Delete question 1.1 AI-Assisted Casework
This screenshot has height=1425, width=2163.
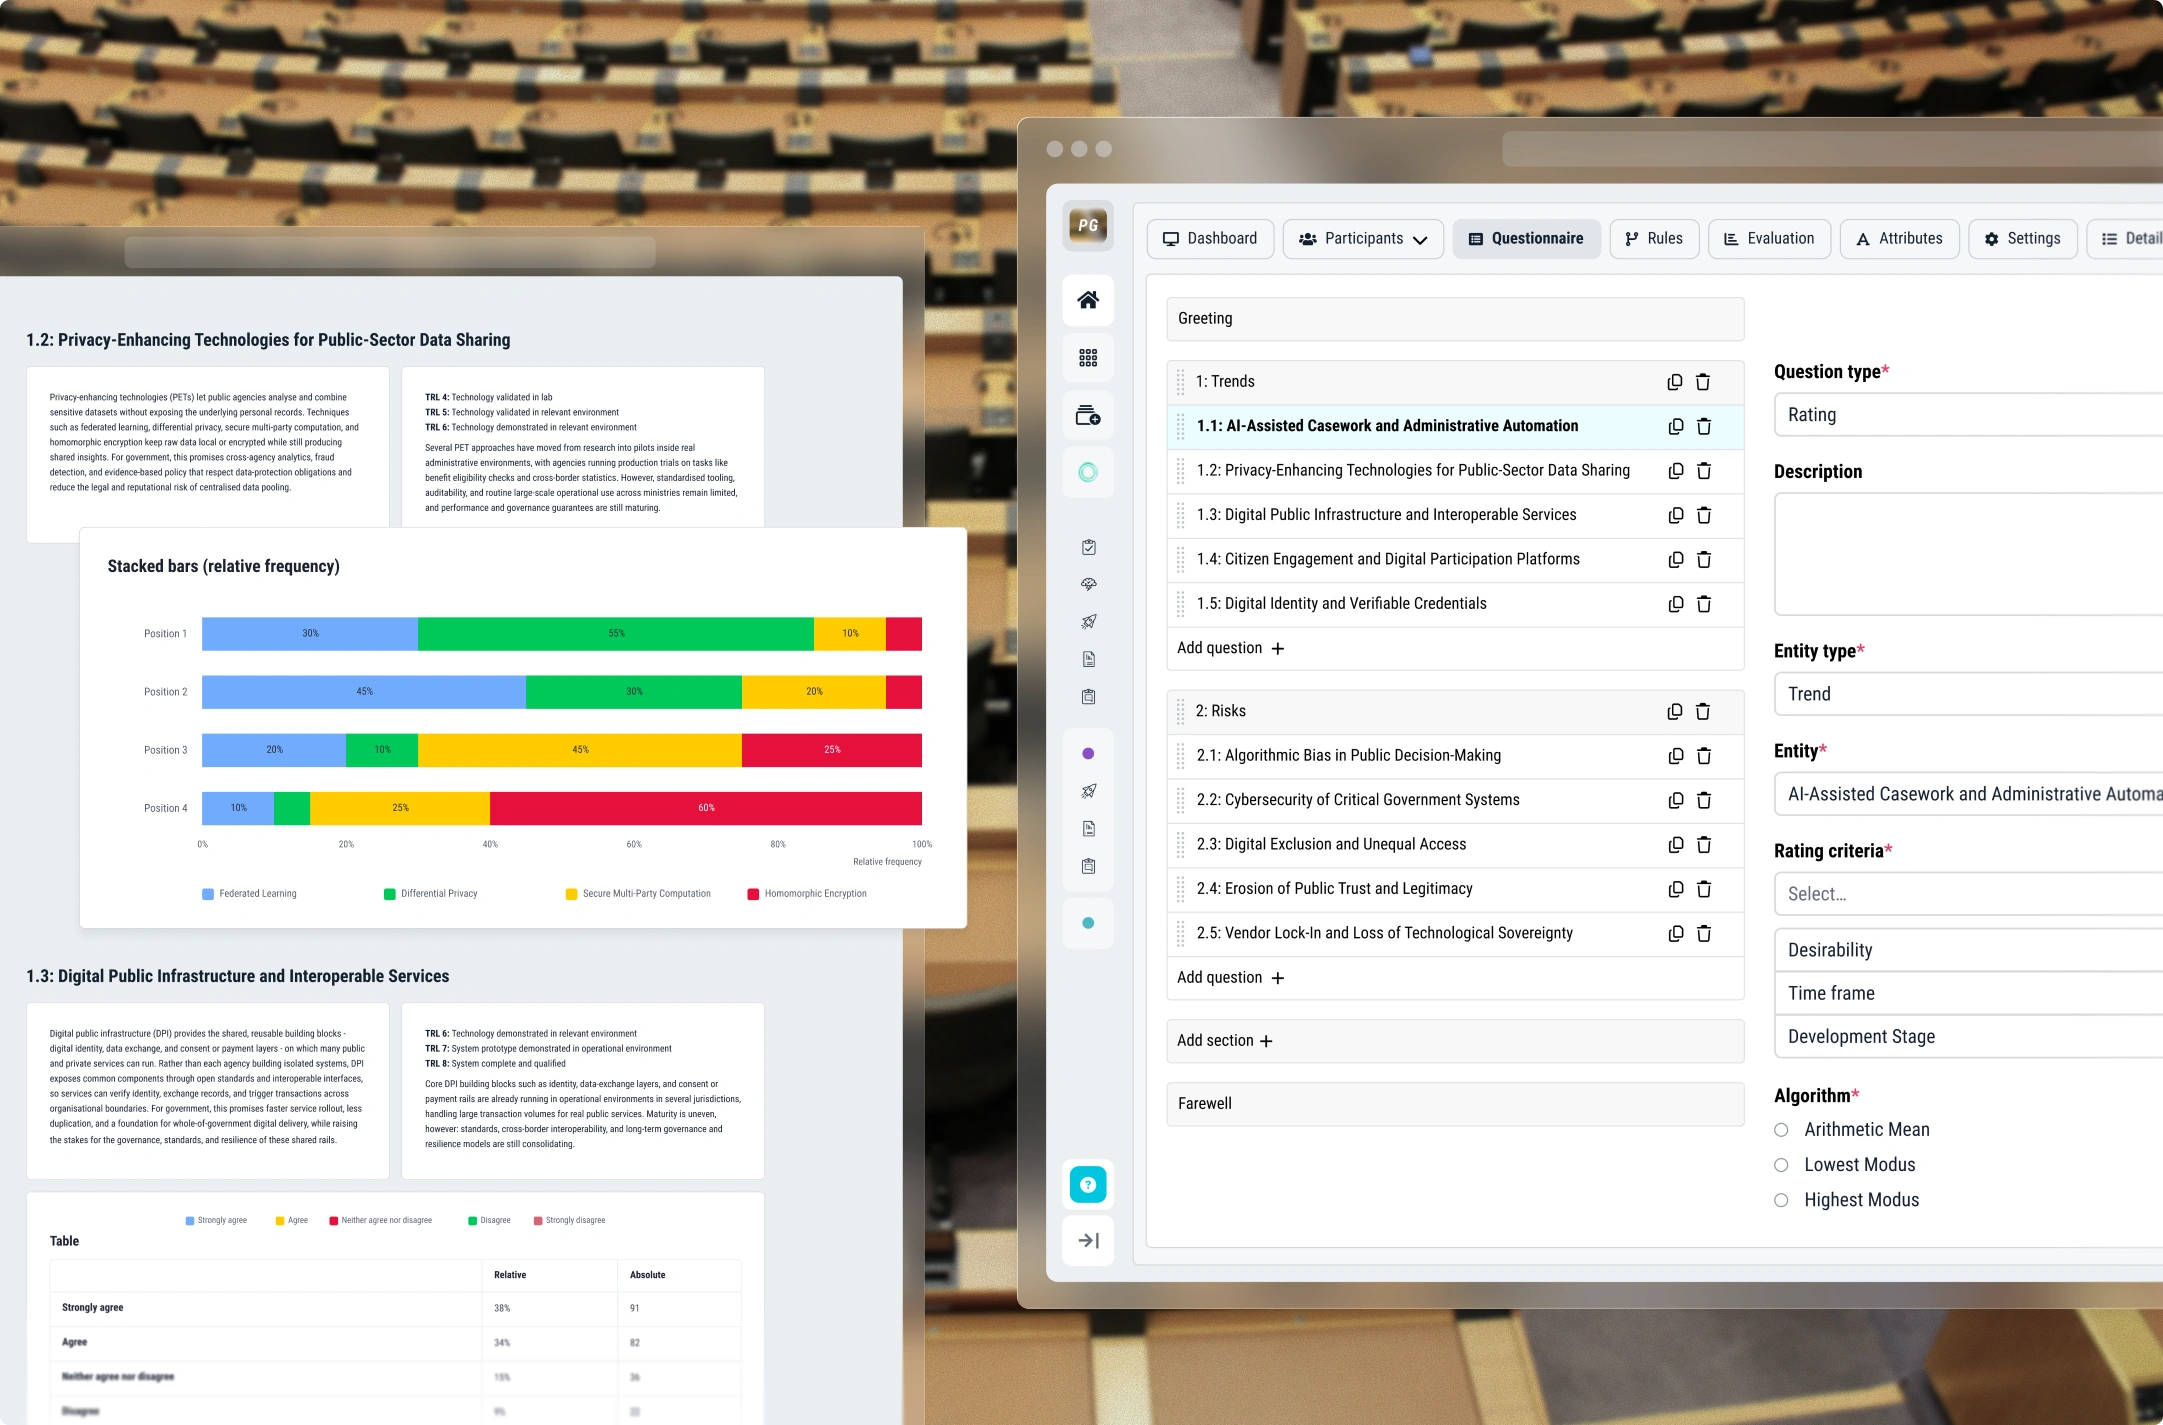pos(1704,427)
